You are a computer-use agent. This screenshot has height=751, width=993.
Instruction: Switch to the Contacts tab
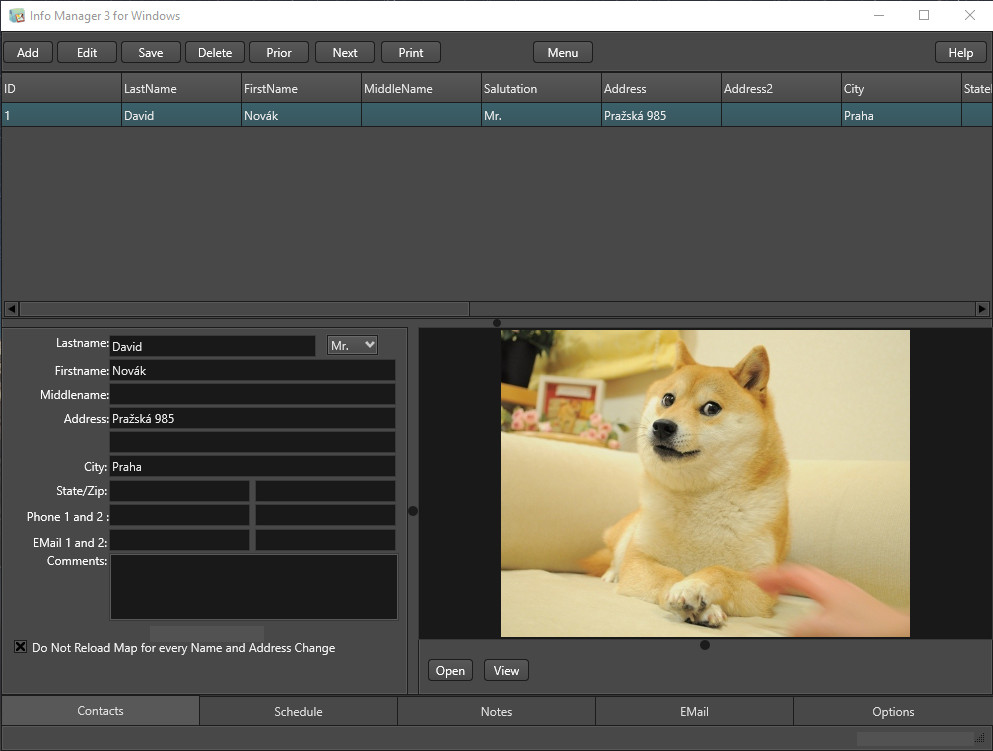pyautogui.click(x=100, y=710)
